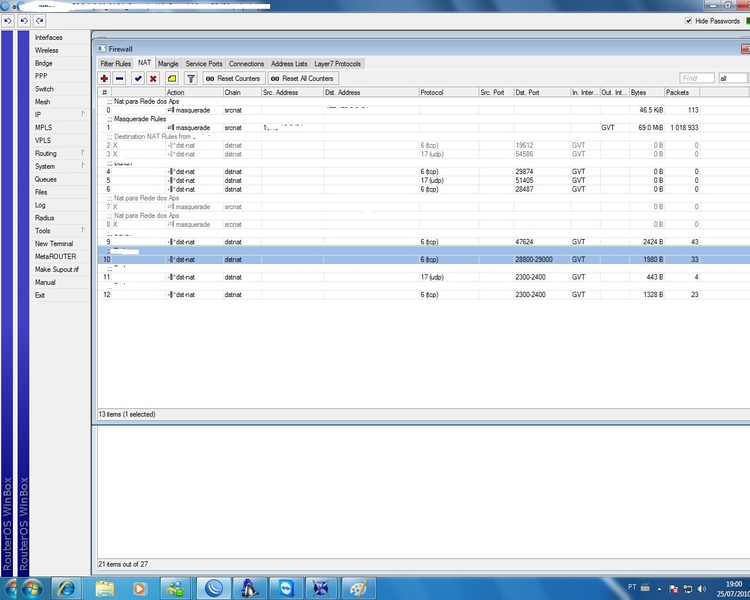This screenshot has height=600, width=750.
Task: Expand the System submenu
Action: (59, 166)
